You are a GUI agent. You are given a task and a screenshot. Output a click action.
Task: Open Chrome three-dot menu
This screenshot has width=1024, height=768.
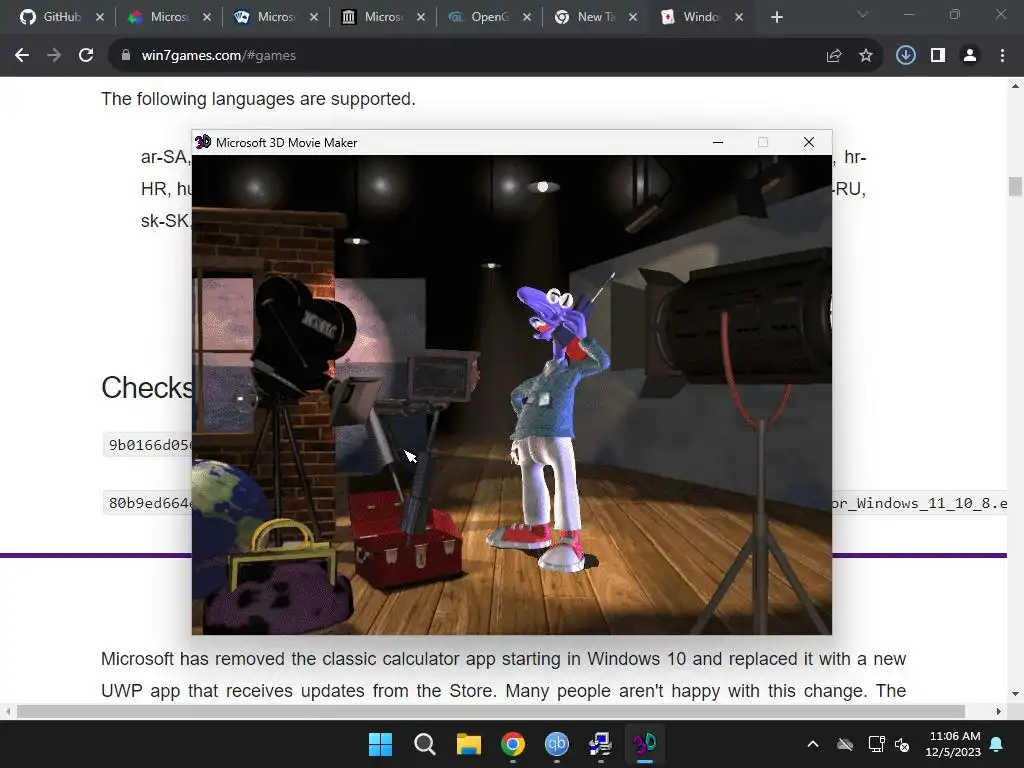click(x=1002, y=56)
